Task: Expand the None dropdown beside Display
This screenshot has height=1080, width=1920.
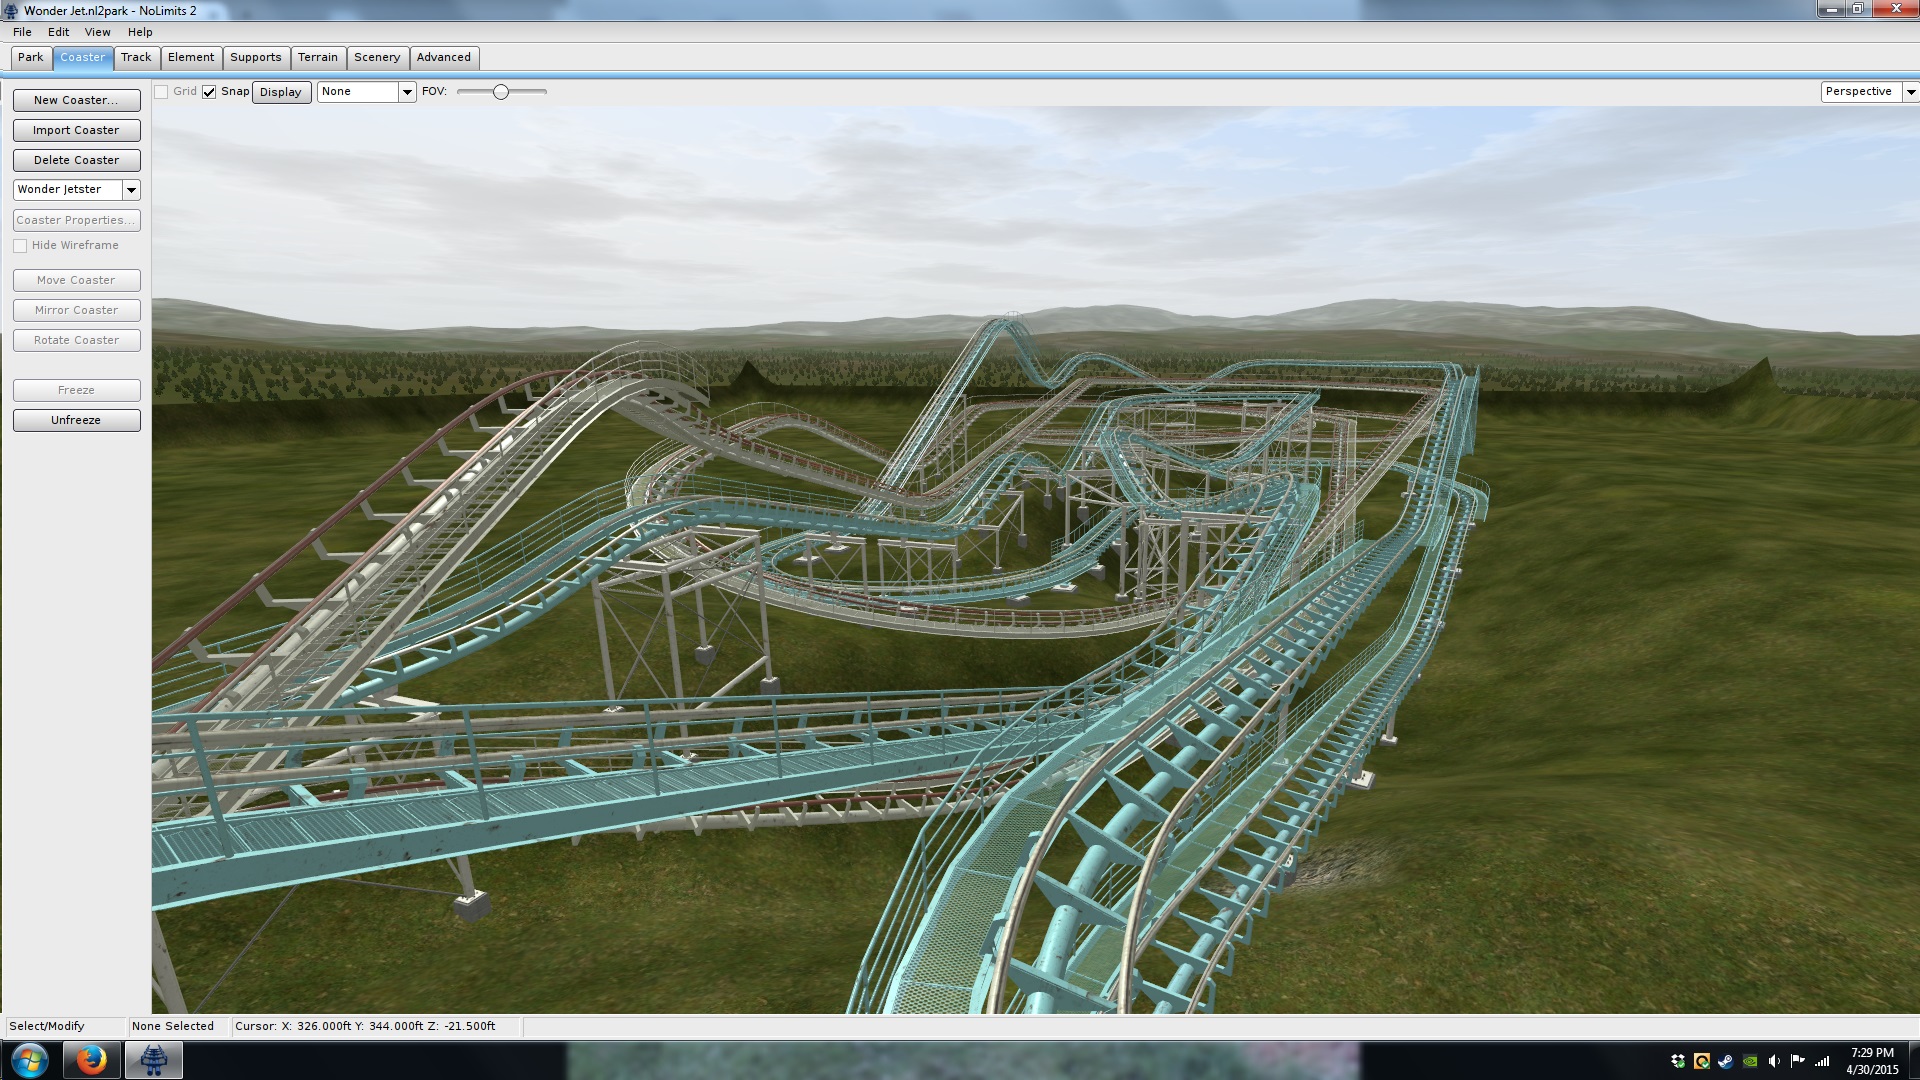Action: (x=407, y=92)
